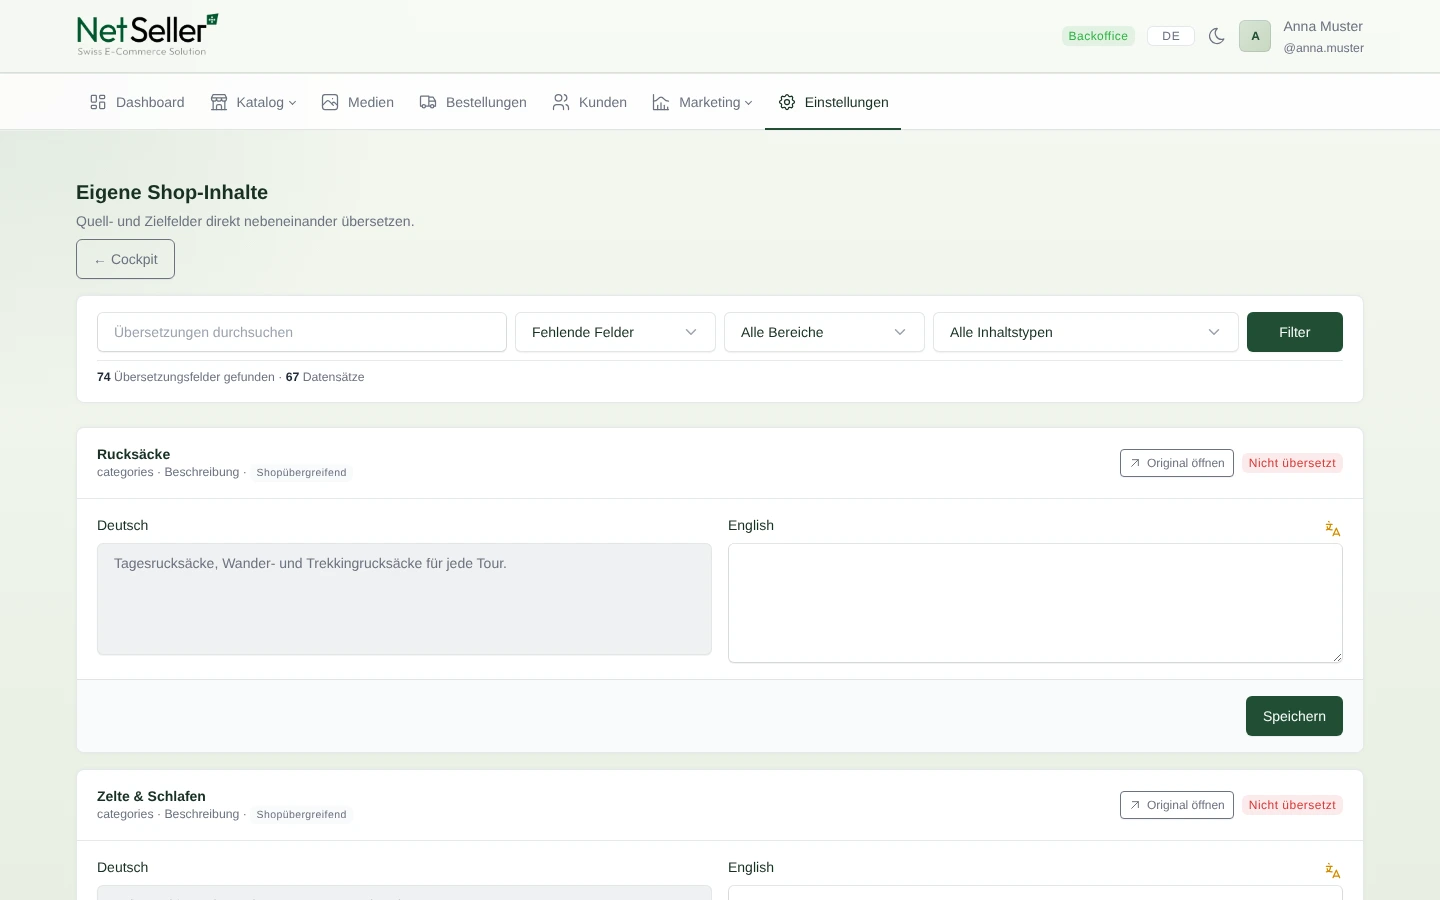Click the 74 Übersetzungsfelder gefunden count
The image size is (1440, 900).
pos(186,377)
